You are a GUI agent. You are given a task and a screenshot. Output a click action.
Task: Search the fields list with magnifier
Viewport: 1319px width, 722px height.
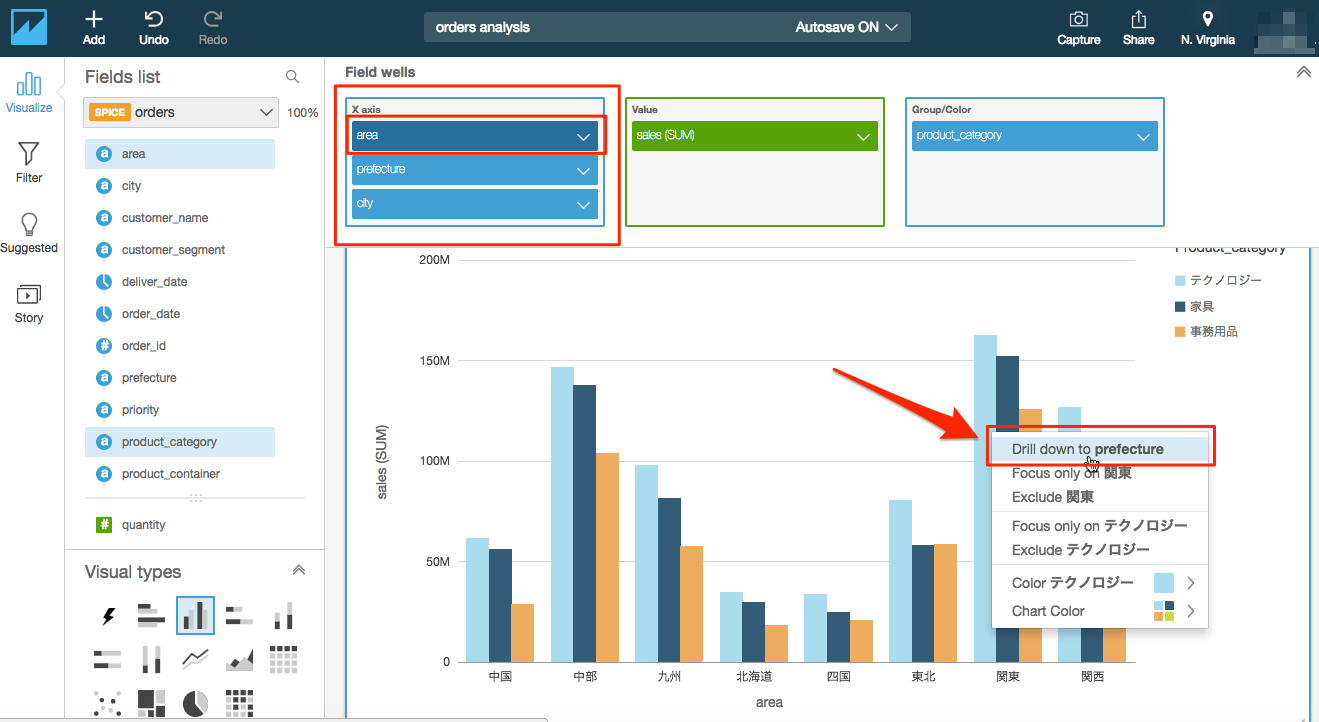(292, 77)
